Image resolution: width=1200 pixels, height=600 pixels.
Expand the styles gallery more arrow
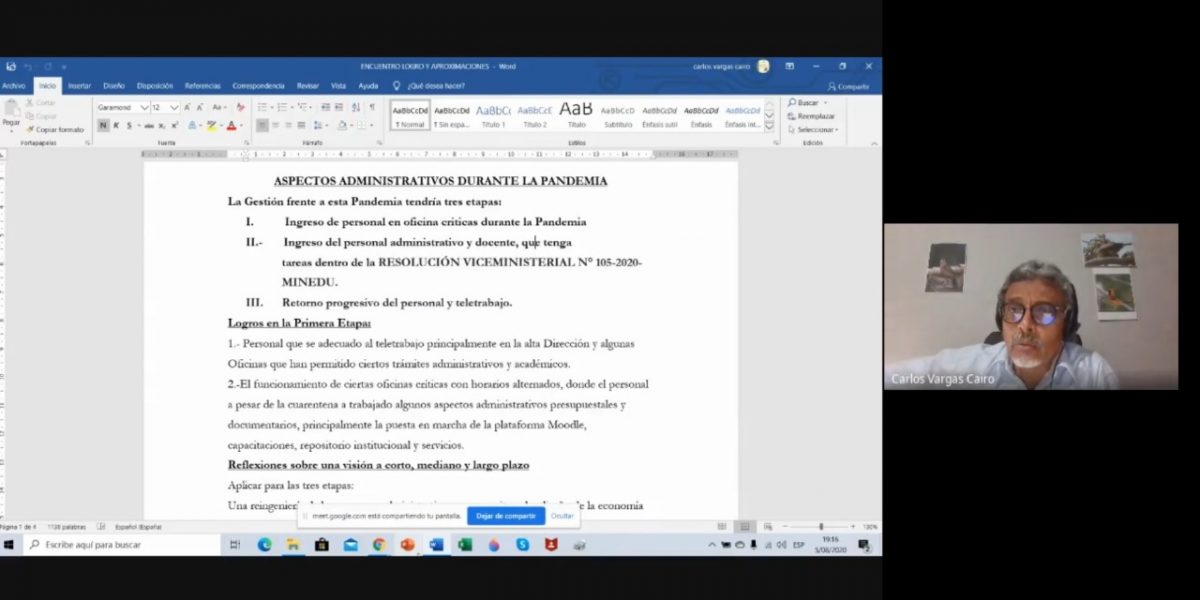tap(769, 127)
